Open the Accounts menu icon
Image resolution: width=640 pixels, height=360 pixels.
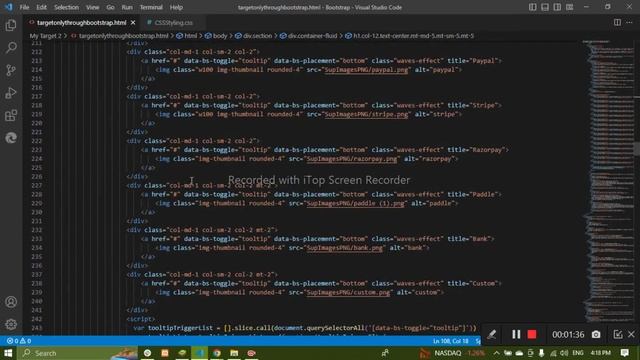point(11,302)
